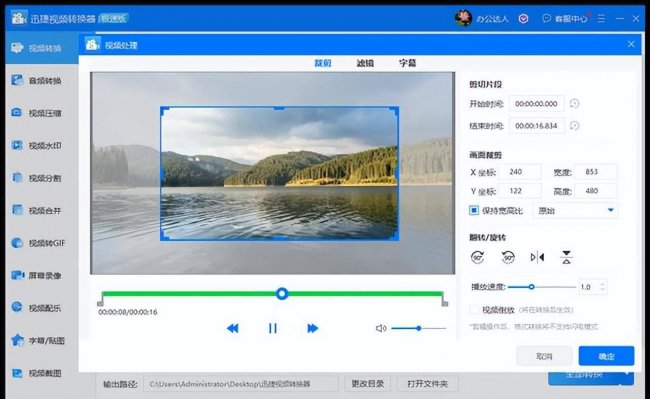The width and height of the screenshot is (650, 399).
Task: Switch to the 字幕 tab
Action: tap(407, 63)
